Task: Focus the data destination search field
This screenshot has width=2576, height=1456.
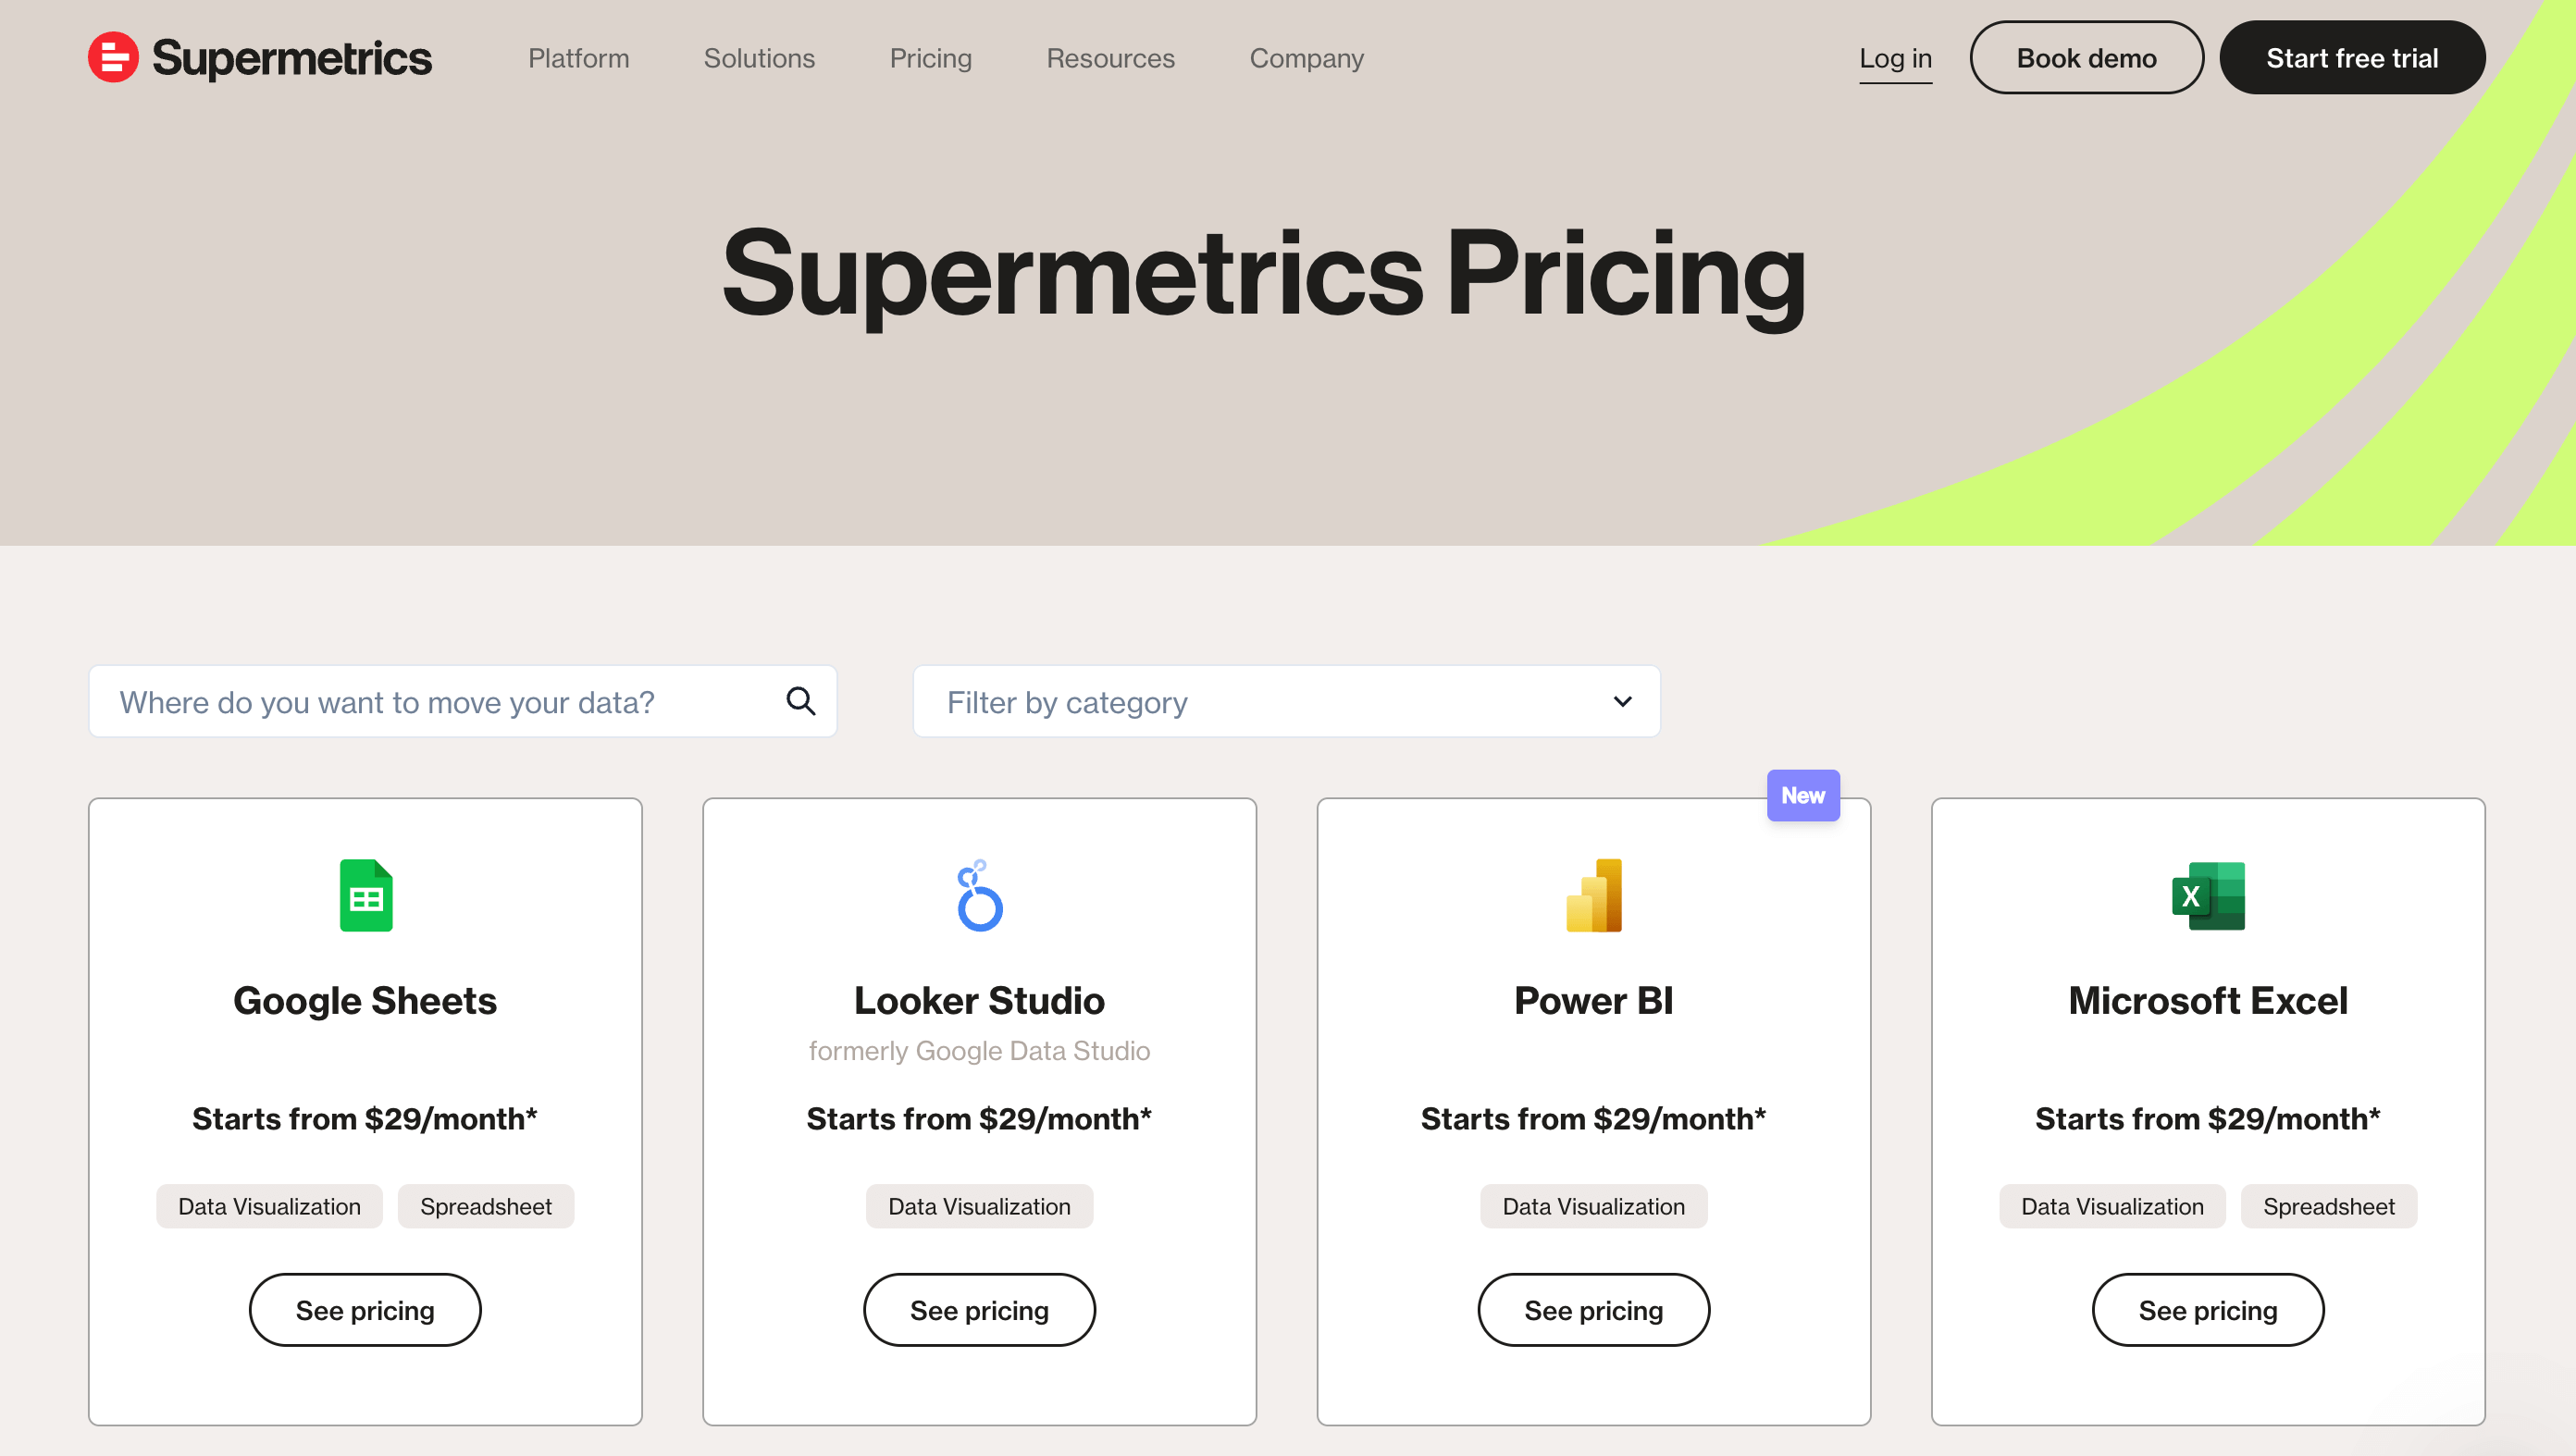Action: [x=440, y=702]
